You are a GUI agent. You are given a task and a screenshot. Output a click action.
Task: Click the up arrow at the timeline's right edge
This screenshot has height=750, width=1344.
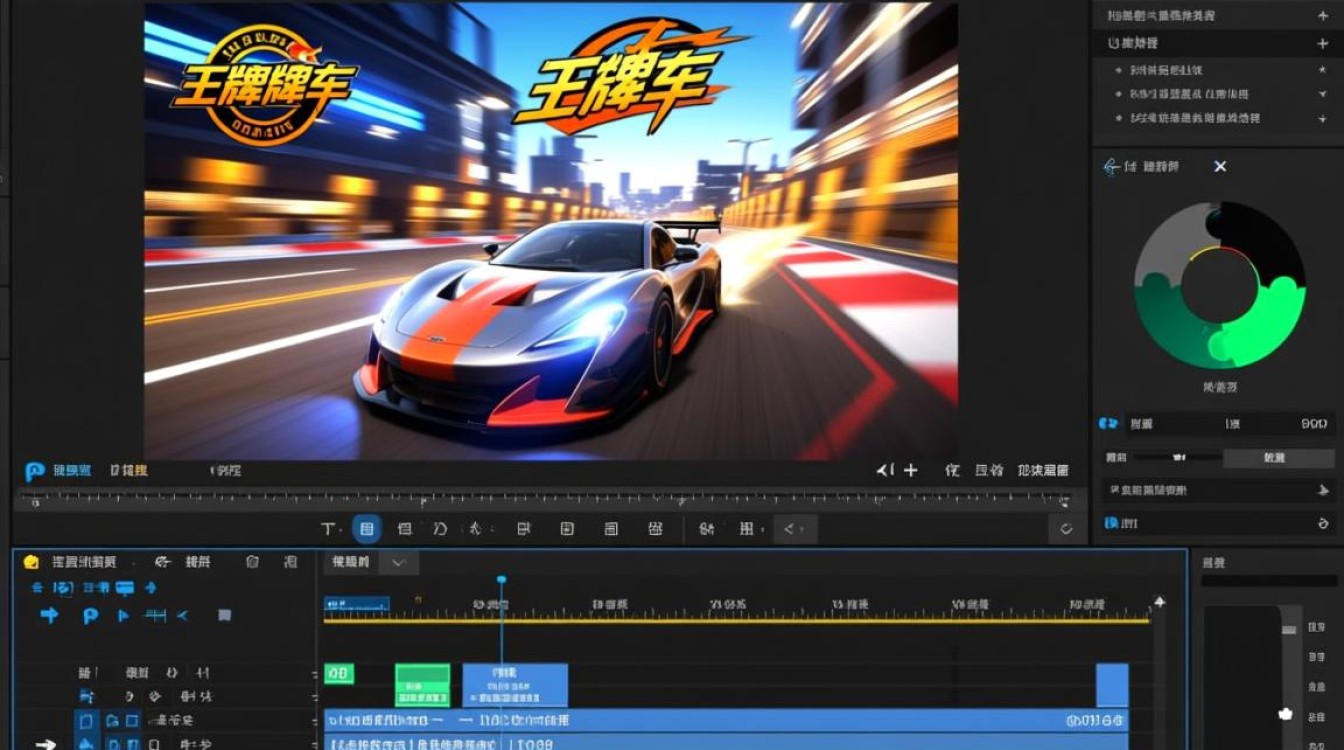click(x=1159, y=601)
